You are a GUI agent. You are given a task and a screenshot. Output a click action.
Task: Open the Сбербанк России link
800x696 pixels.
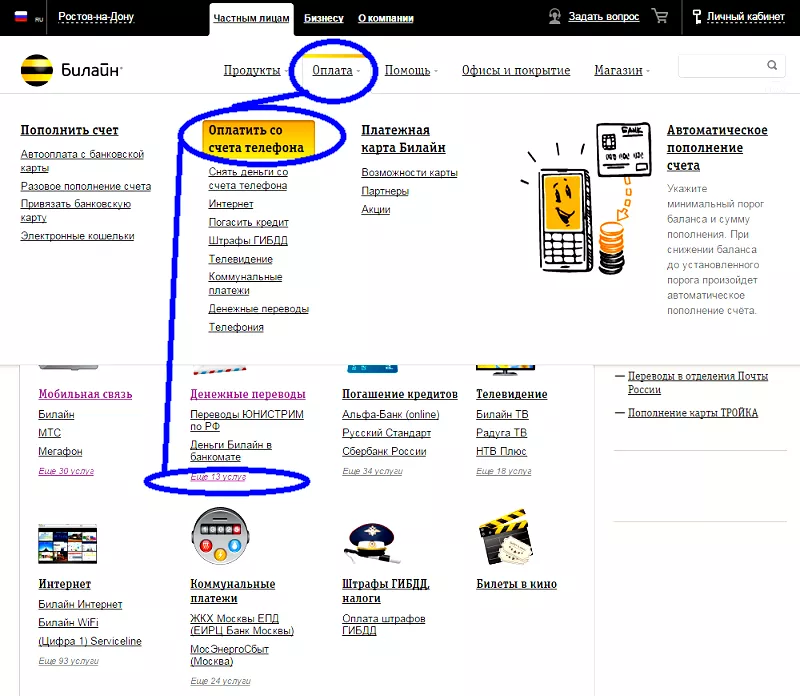pos(384,451)
